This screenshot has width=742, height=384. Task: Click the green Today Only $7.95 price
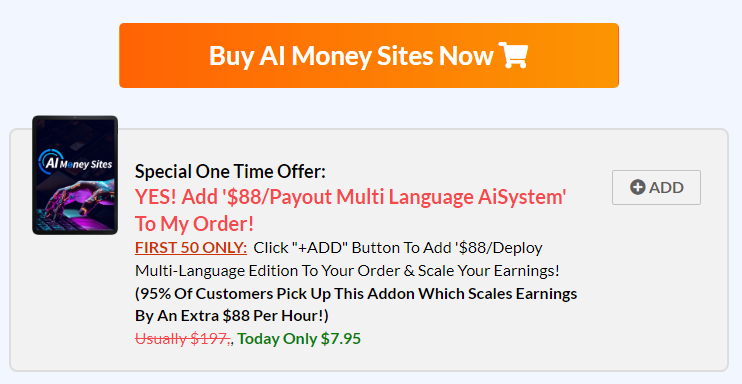point(299,339)
